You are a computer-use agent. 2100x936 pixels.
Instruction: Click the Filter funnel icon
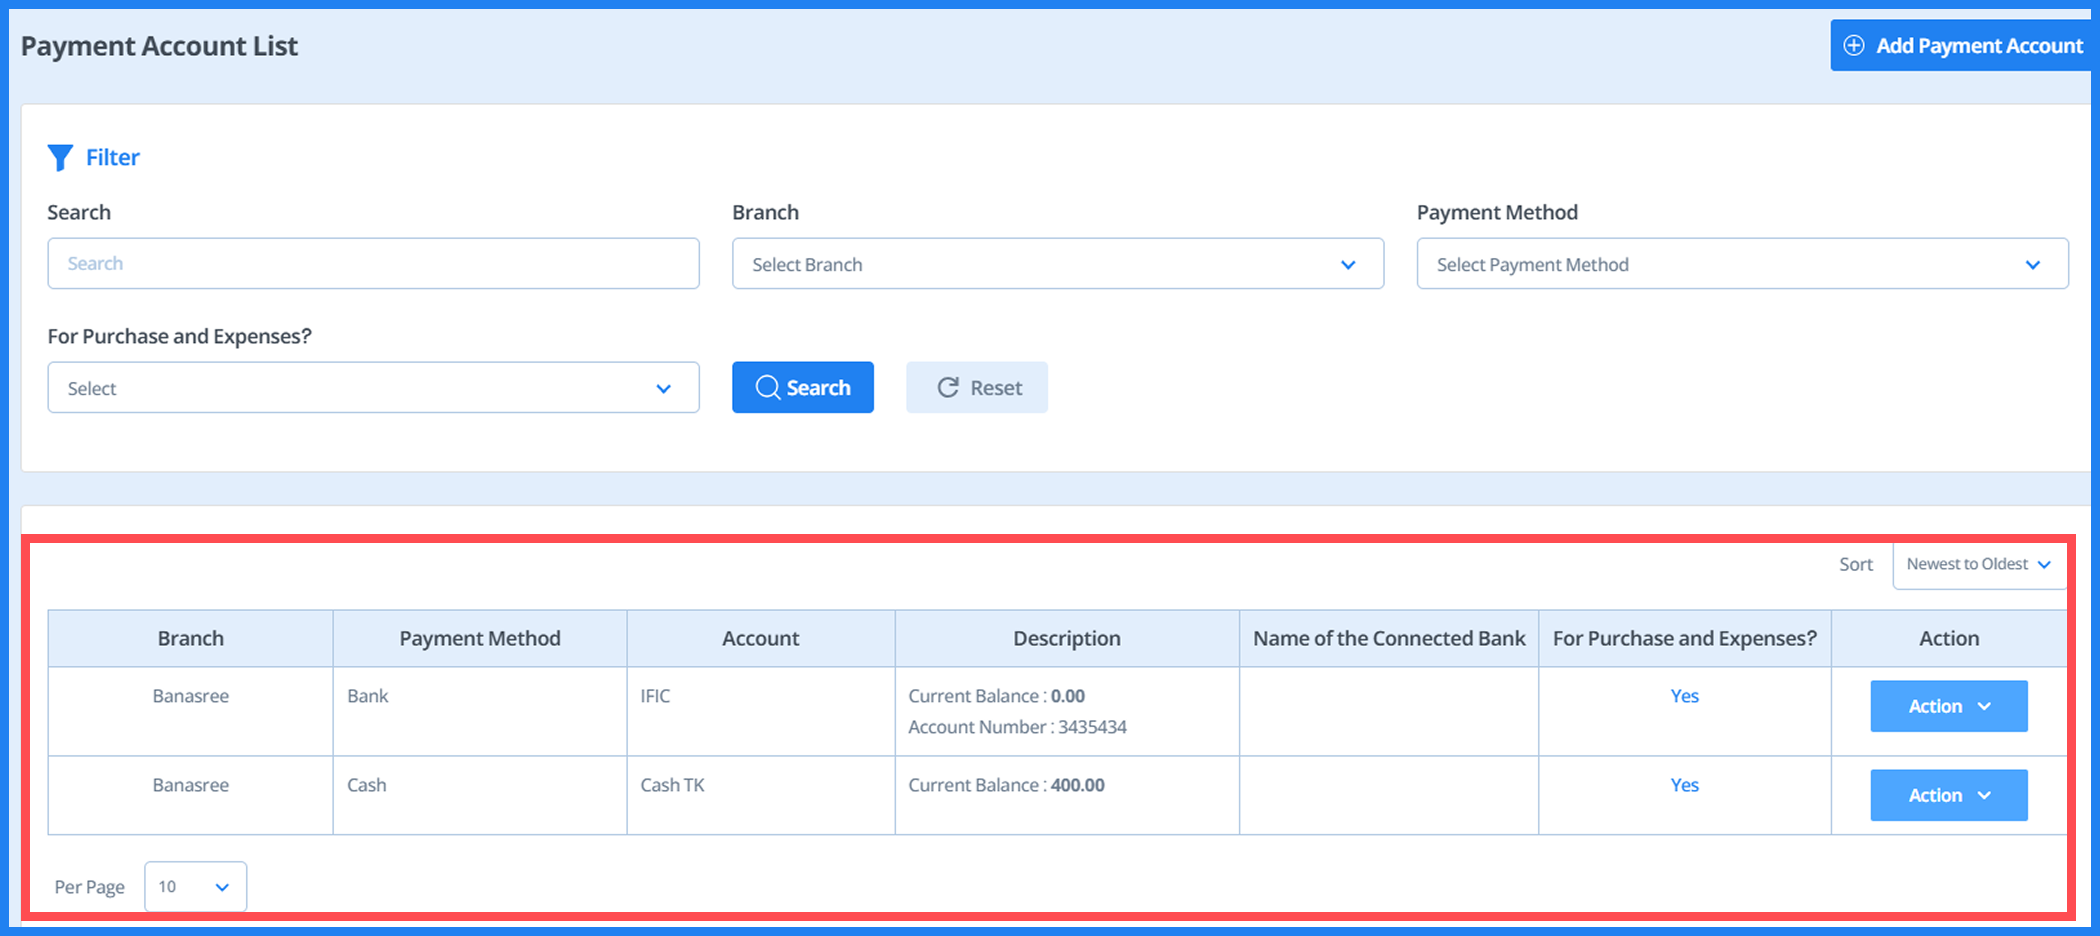(x=60, y=158)
